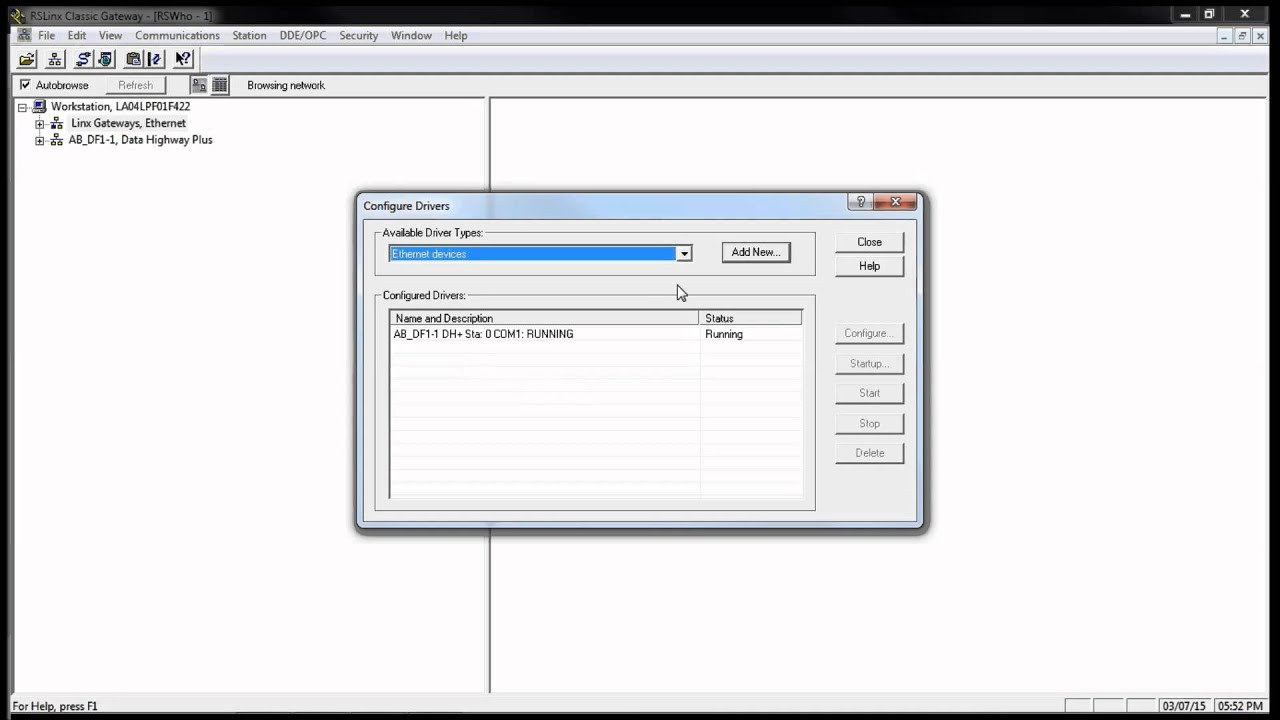Expand the Linx Gateways, Ethernet node
This screenshot has width=1280, height=720.
click(x=40, y=124)
